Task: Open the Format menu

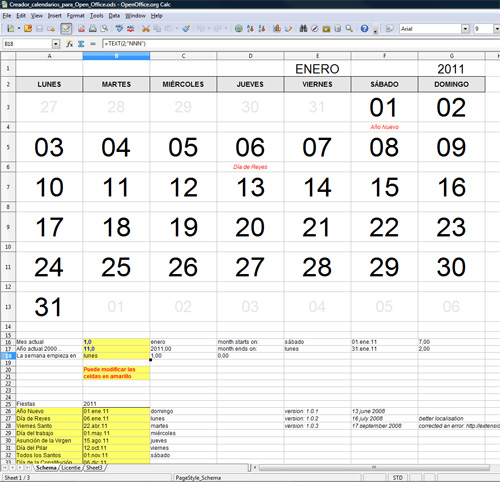Action: coord(76,16)
